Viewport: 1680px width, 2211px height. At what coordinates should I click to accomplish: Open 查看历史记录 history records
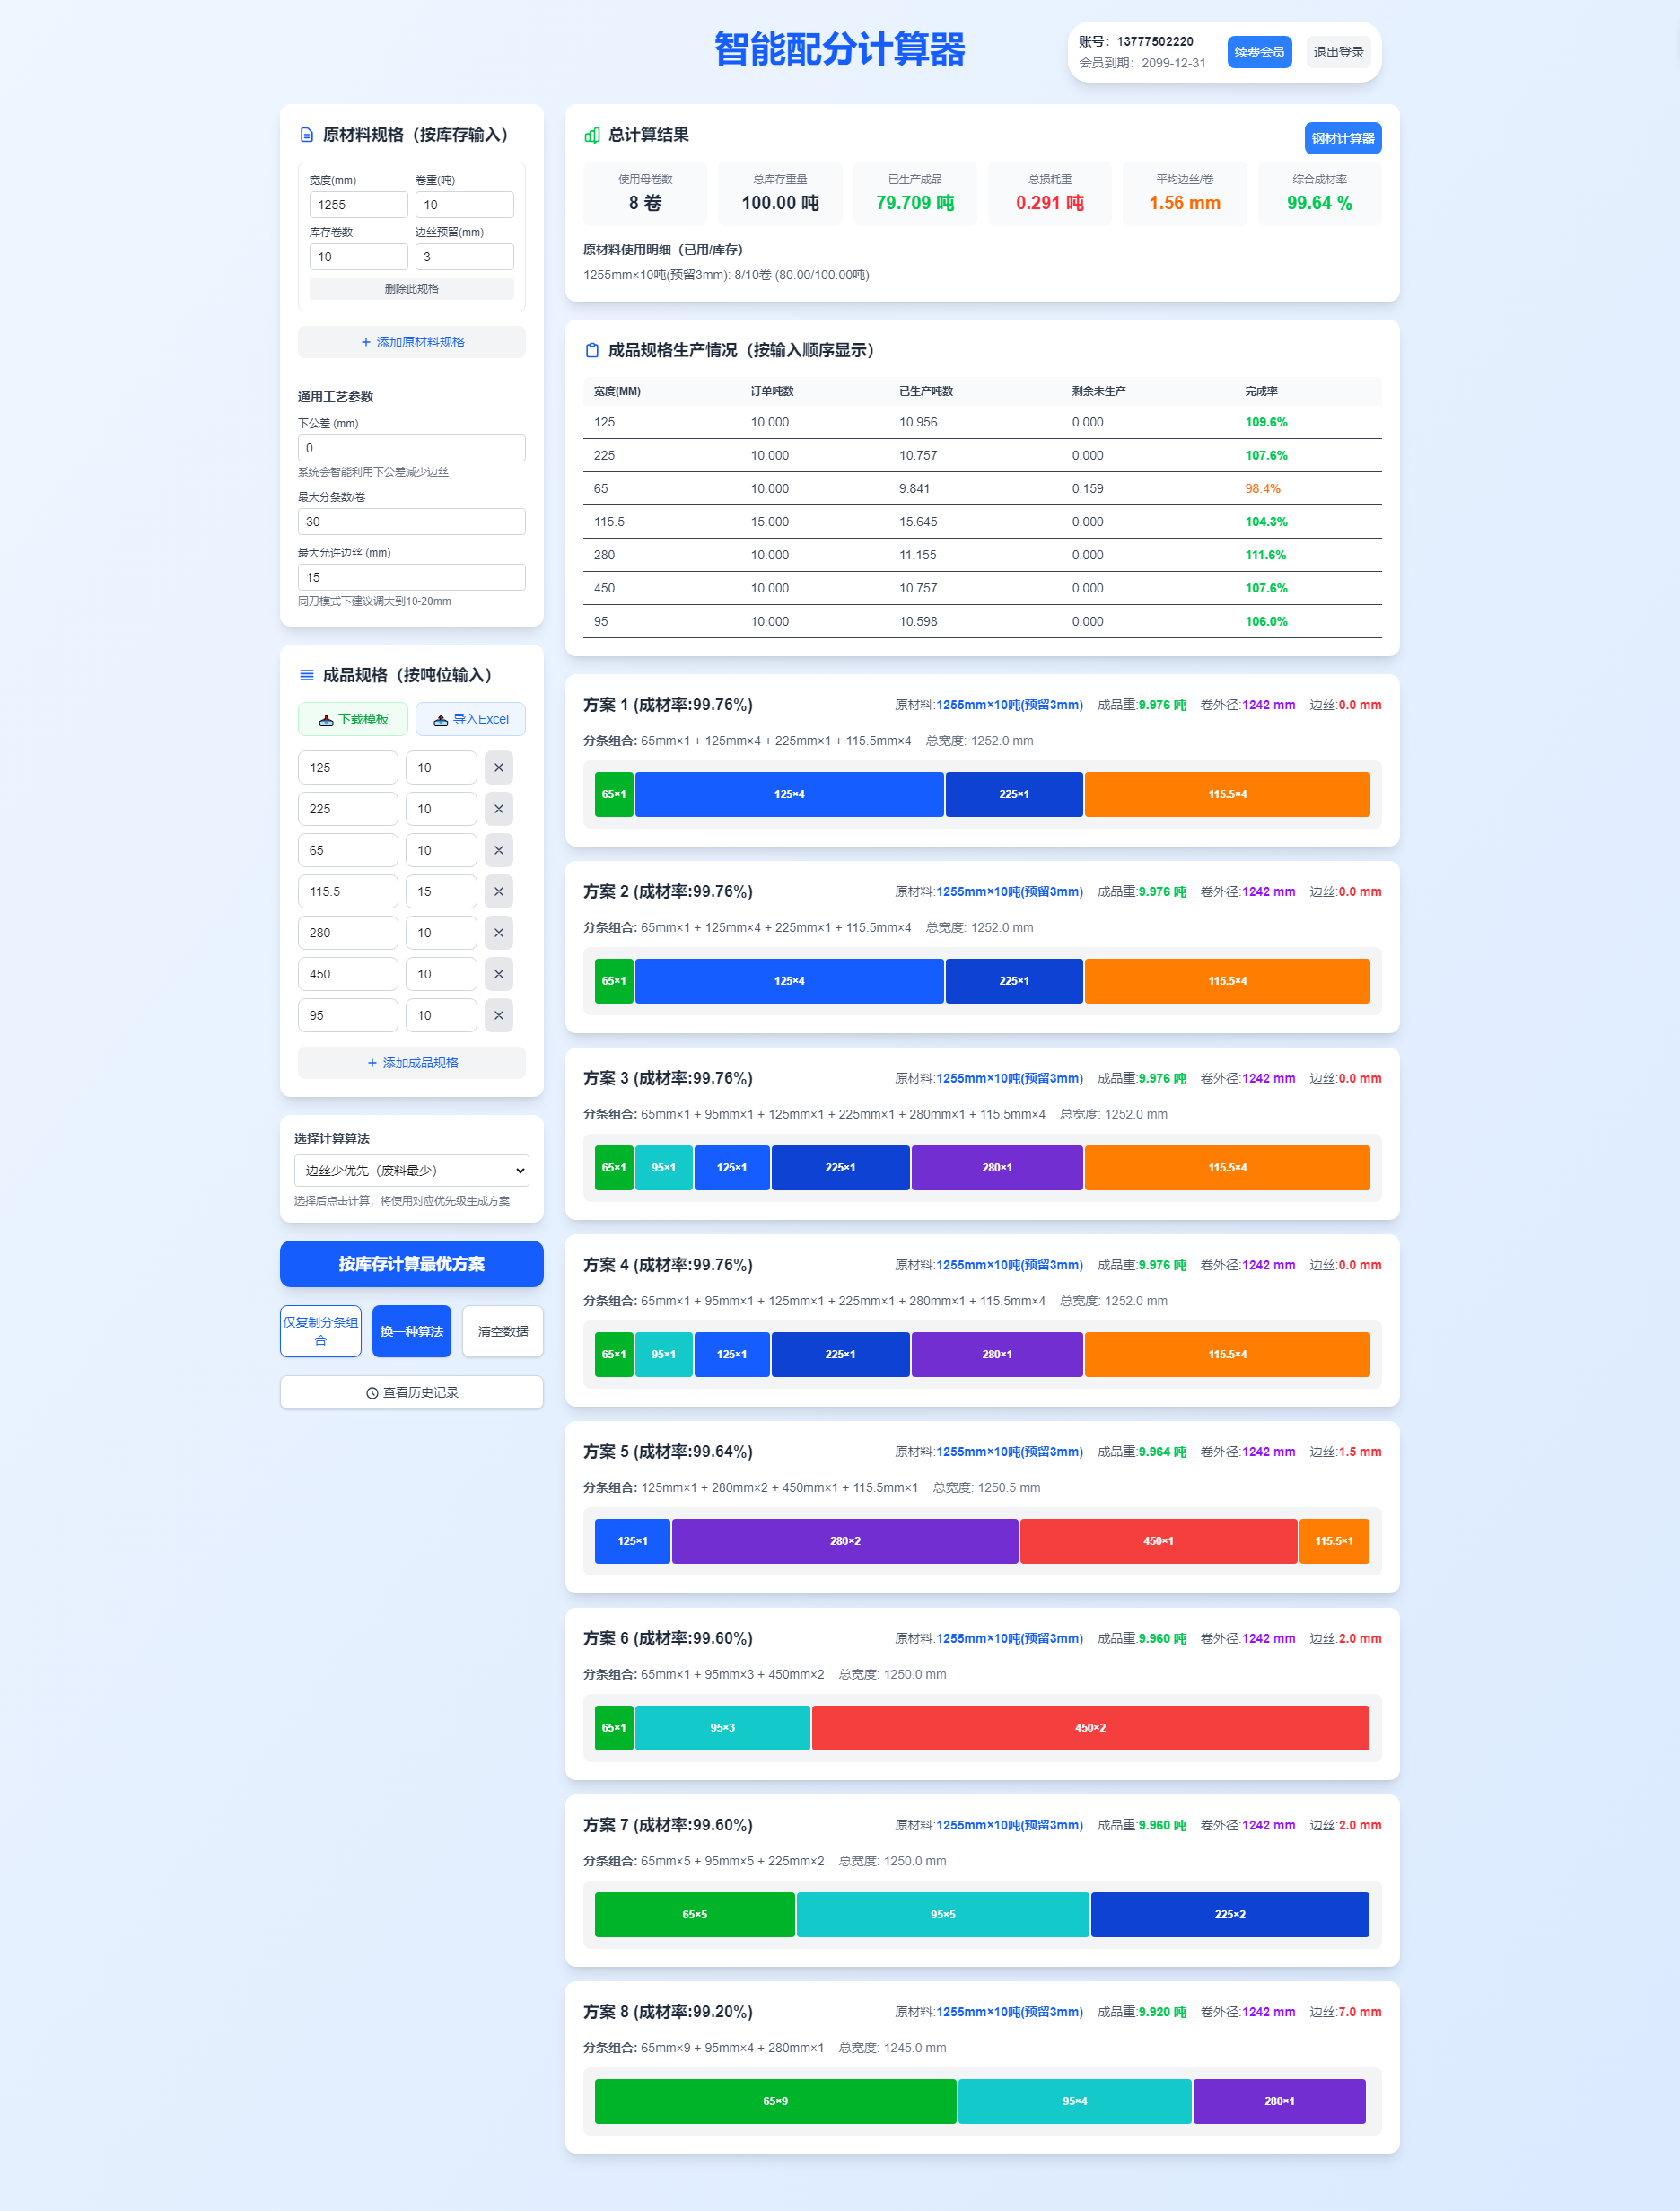tap(411, 1392)
